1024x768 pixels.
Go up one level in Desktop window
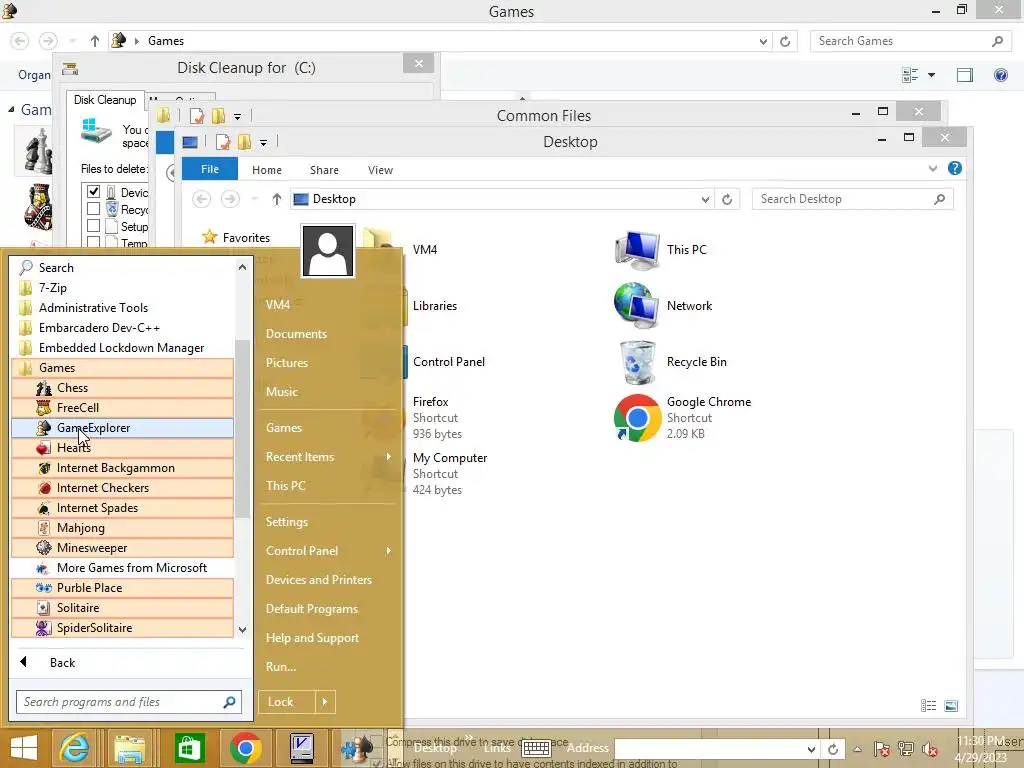pyautogui.click(x=276, y=199)
